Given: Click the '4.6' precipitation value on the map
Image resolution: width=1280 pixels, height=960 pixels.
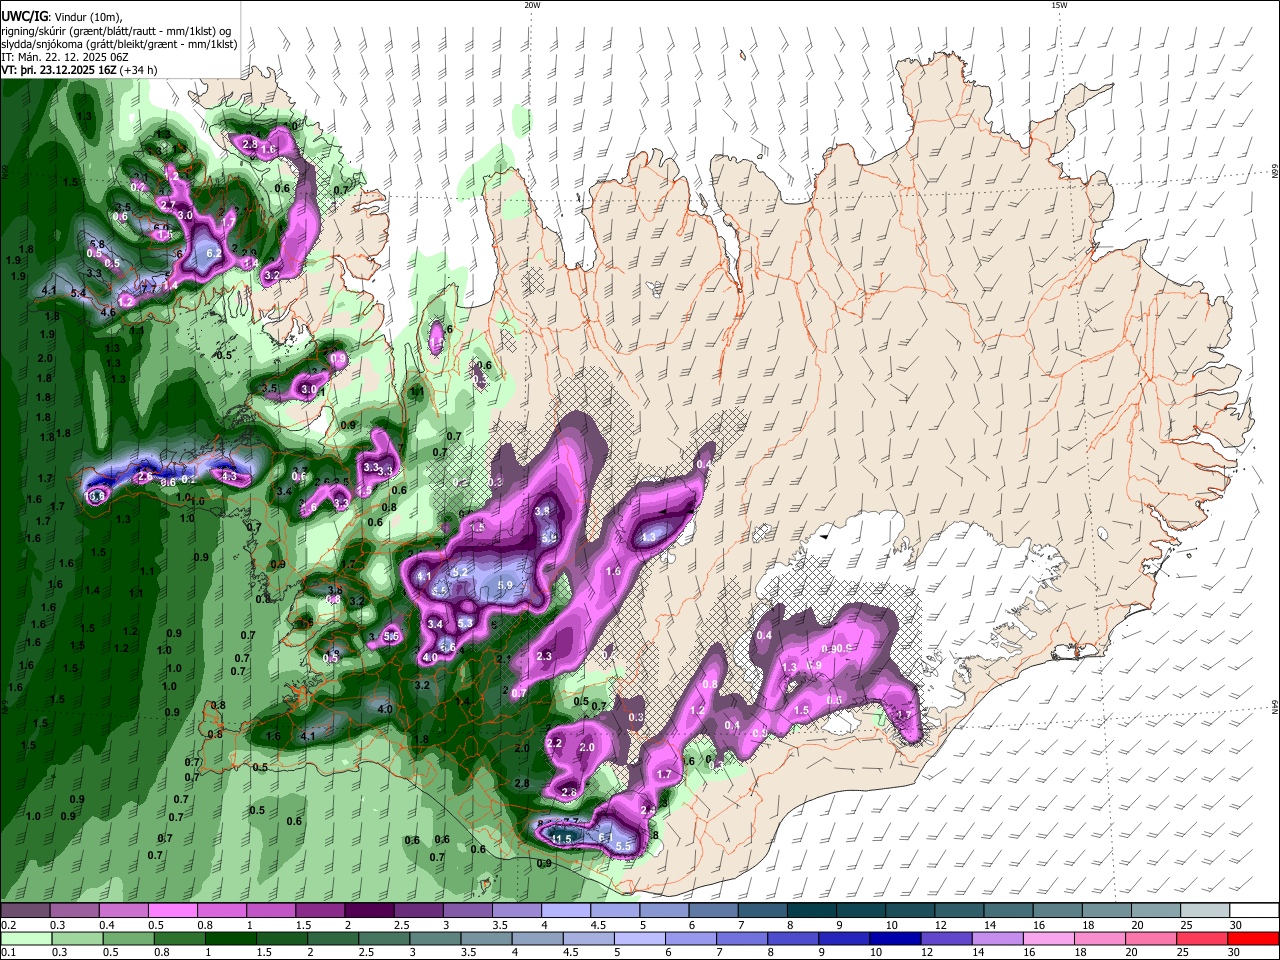Looking at the screenshot, I should (109, 312).
